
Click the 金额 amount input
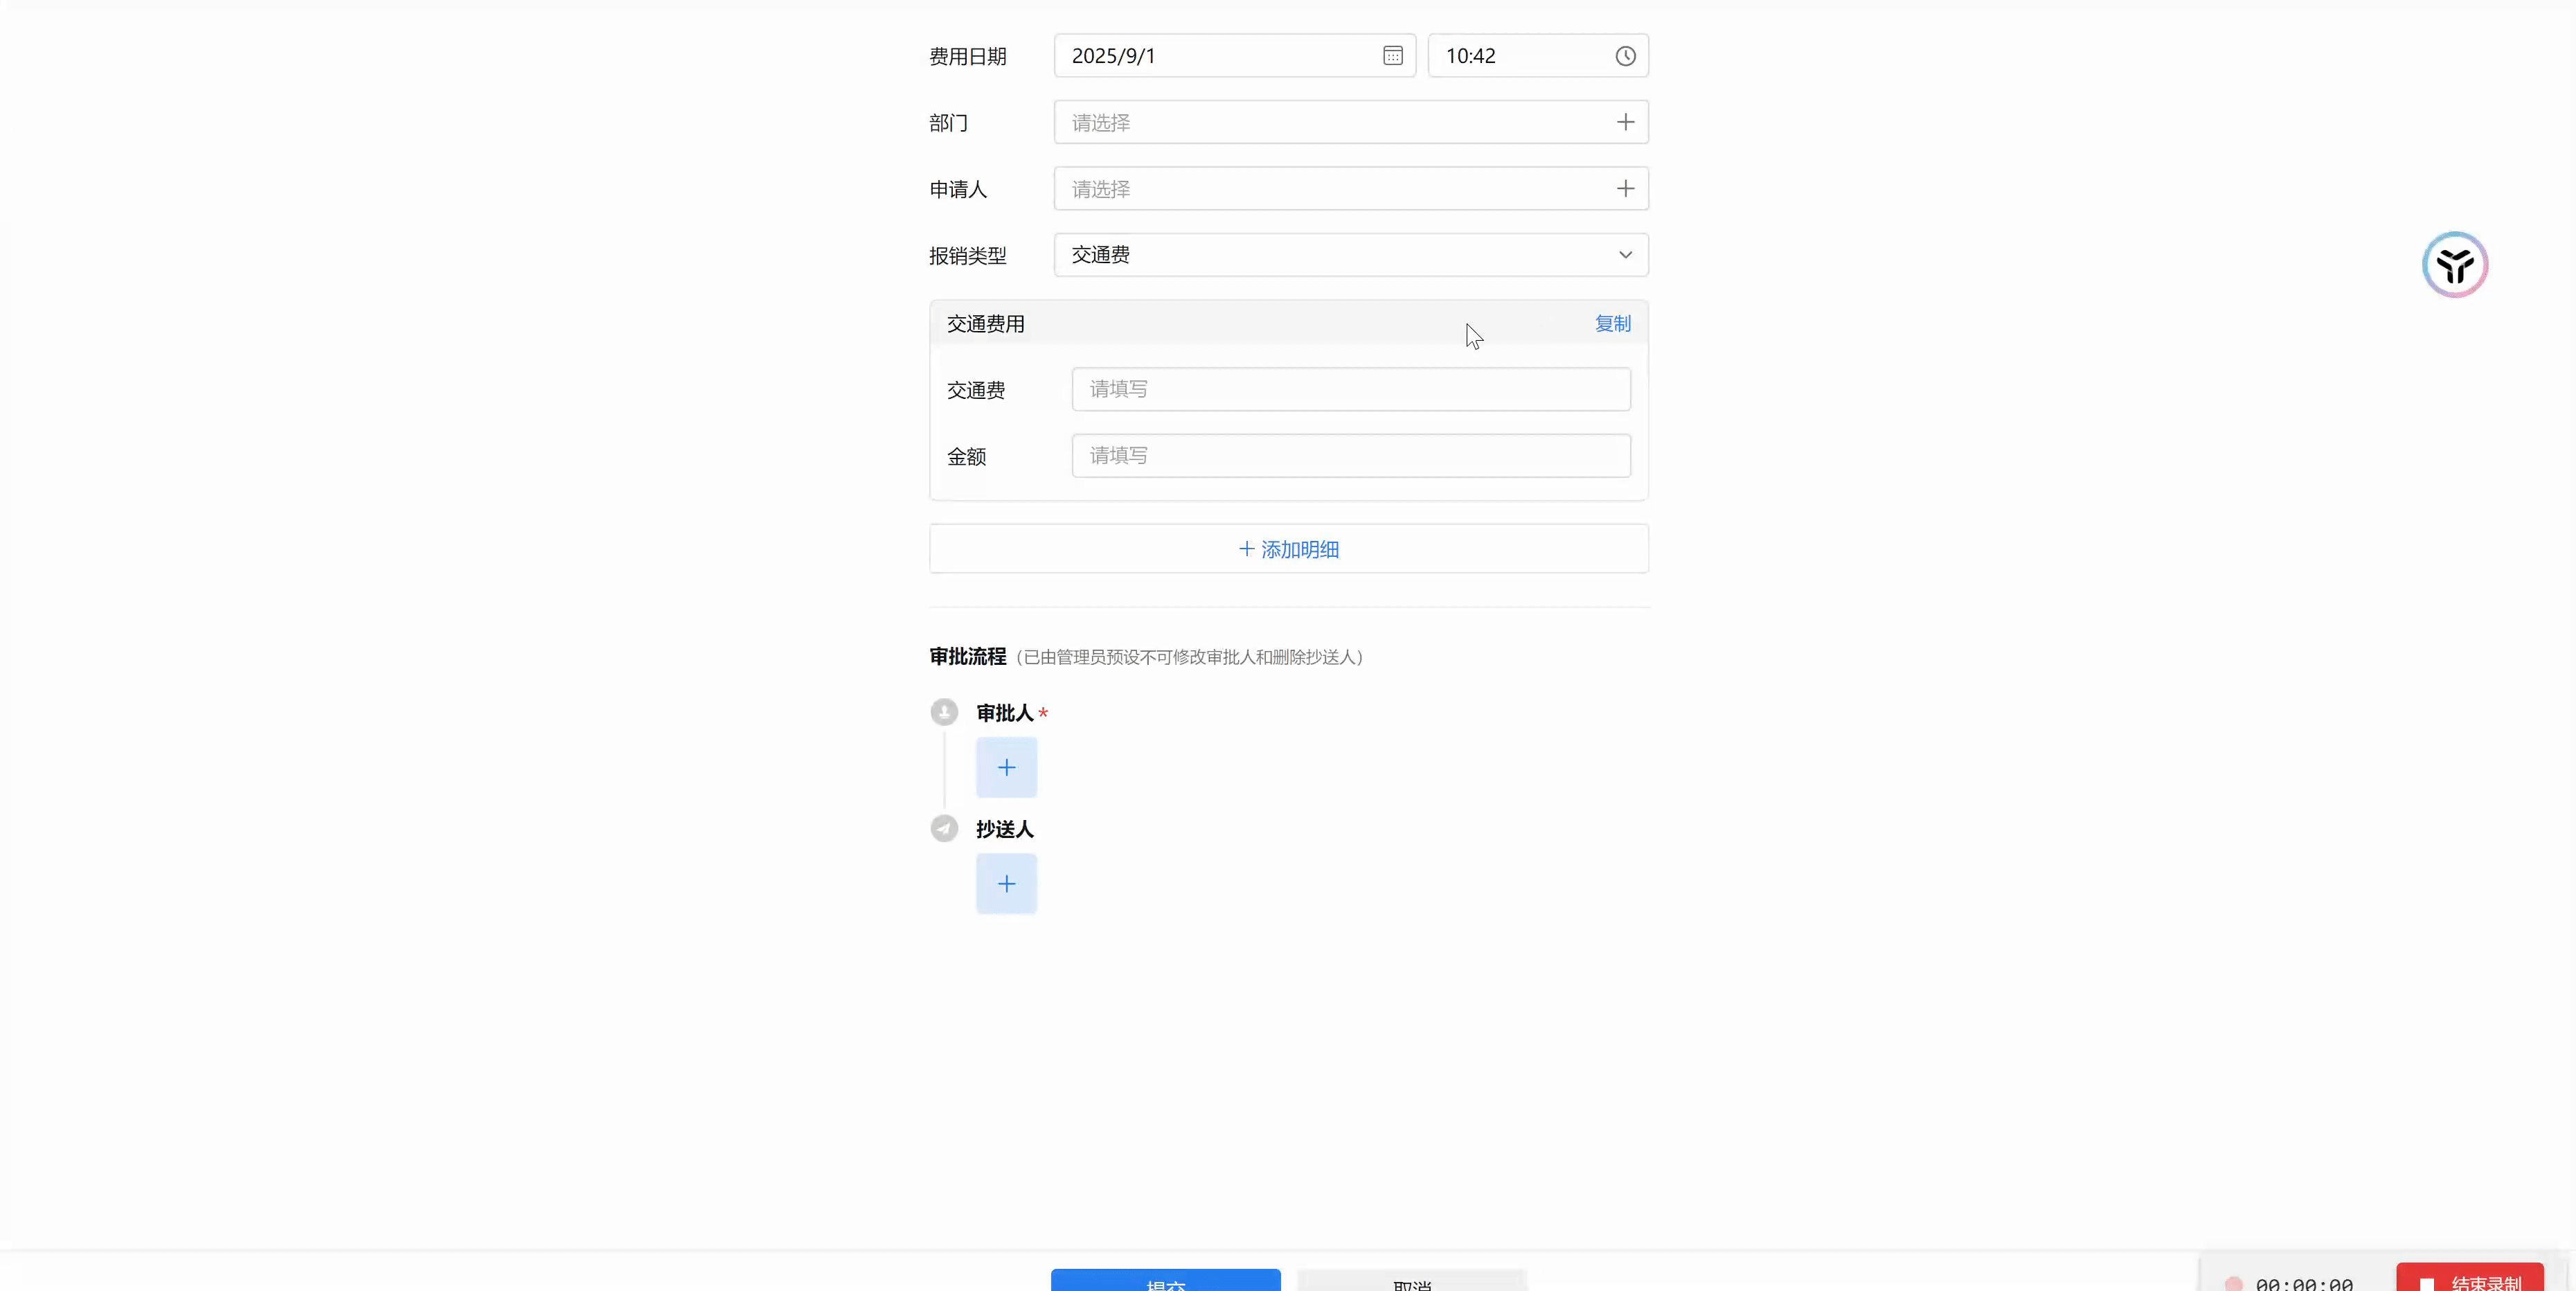point(1350,456)
